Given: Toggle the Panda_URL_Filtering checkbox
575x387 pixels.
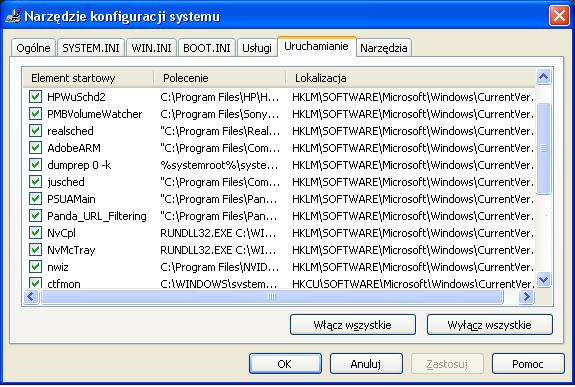Looking at the screenshot, I should [35, 215].
